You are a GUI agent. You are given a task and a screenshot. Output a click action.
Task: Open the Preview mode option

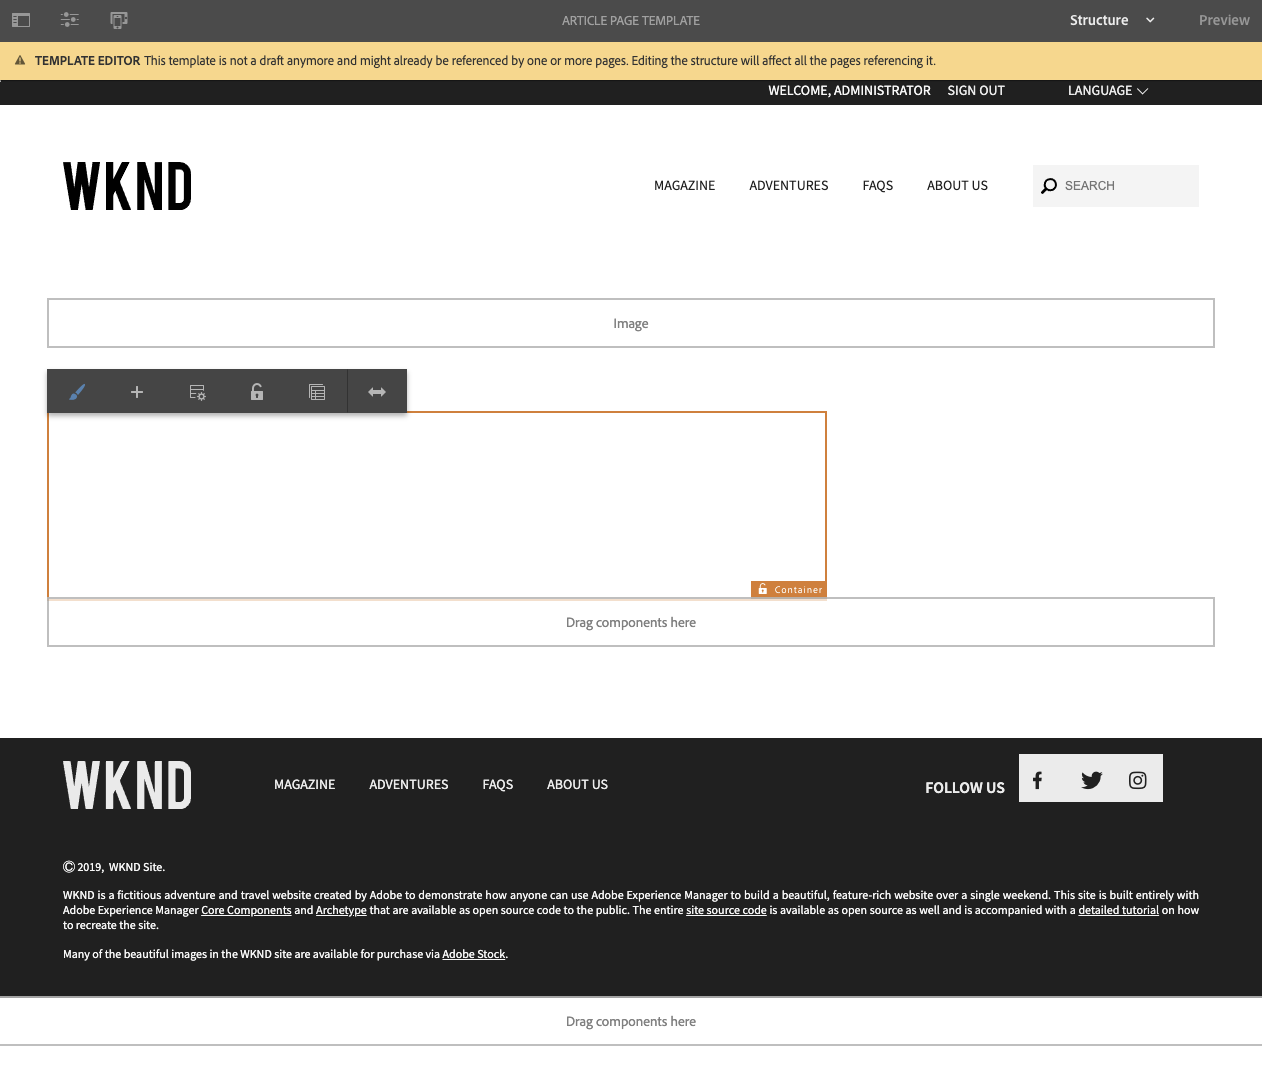coord(1224,20)
